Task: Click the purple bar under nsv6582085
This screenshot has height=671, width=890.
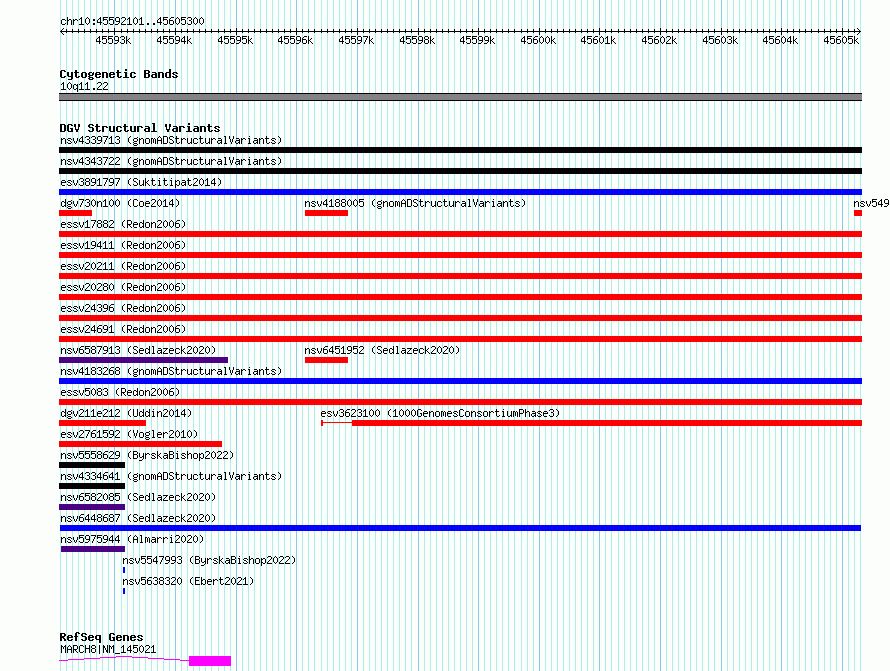Action: click(x=92, y=507)
